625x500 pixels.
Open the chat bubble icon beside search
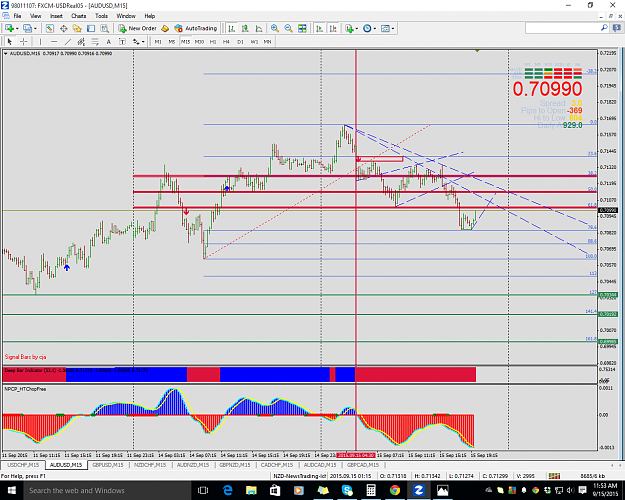coord(617,28)
